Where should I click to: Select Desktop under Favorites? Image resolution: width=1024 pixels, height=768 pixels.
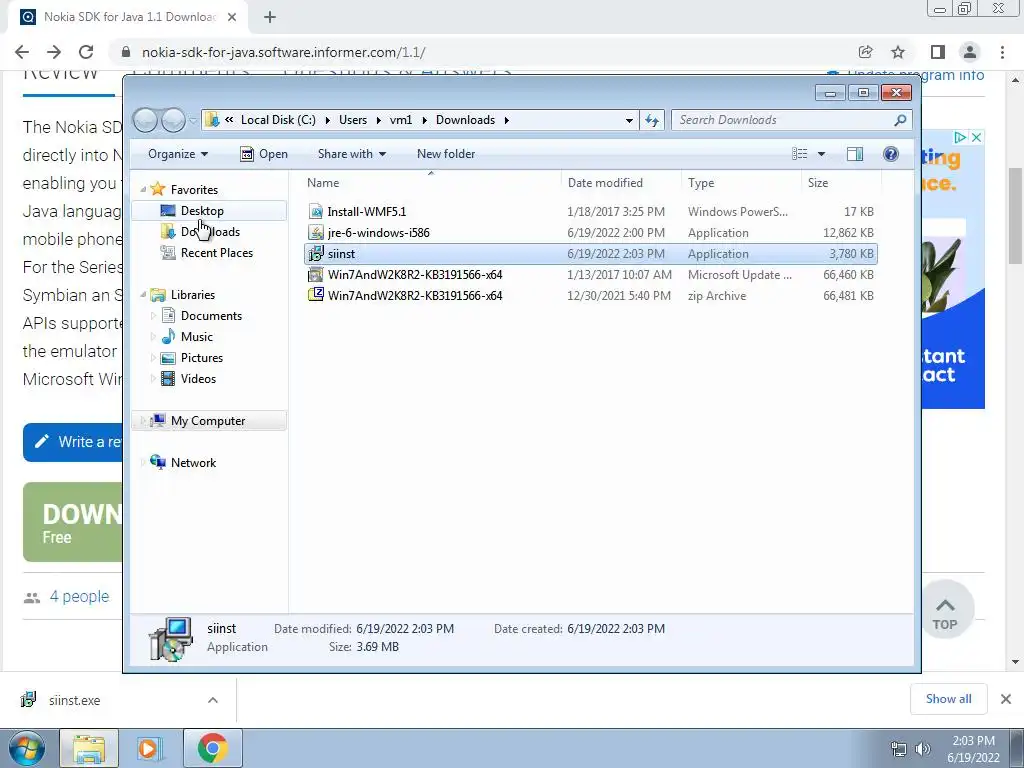202,211
